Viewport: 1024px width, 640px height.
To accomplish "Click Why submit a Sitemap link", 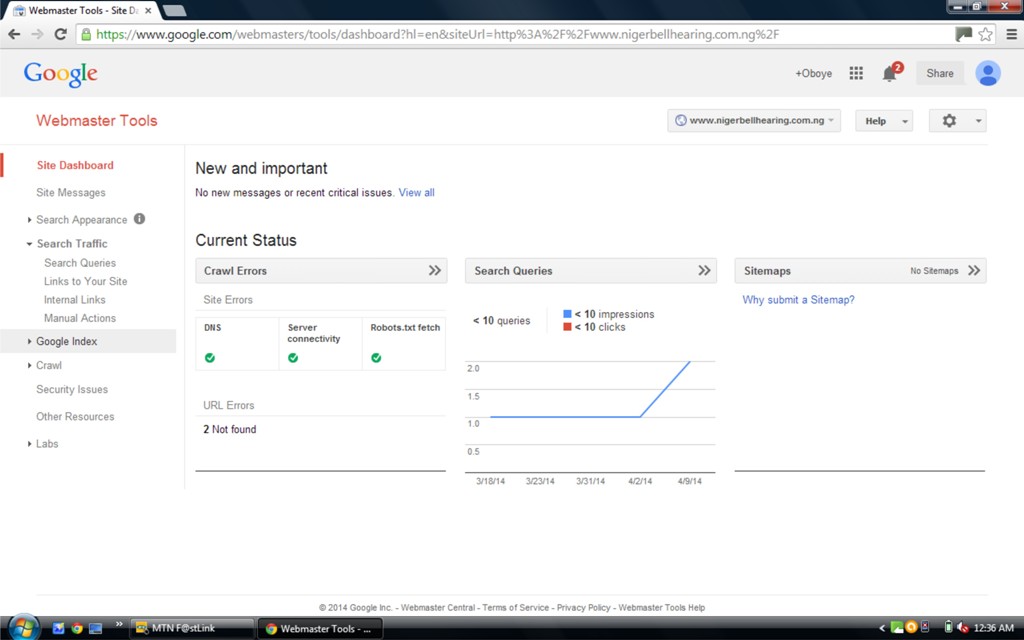I will [x=798, y=300].
